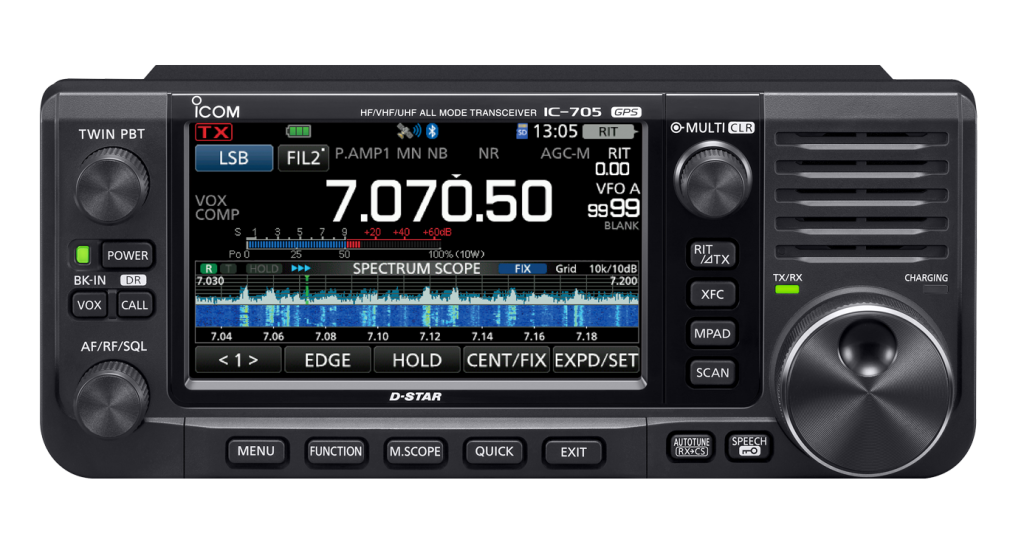1024x545 pixels.
Task: Open the LSB operating mode selector
Action: [234, 158]
